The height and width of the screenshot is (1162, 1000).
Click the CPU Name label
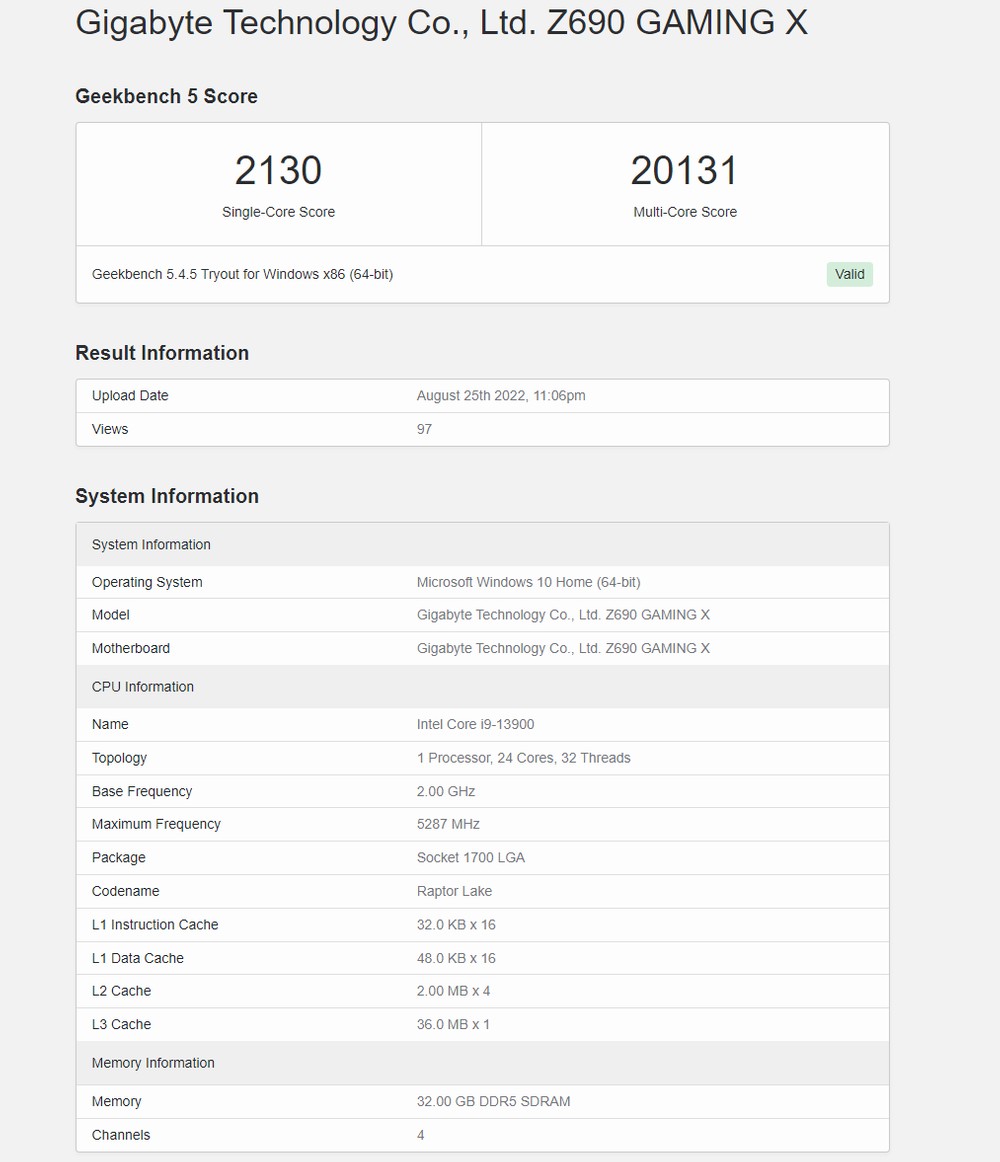click(110, 725)
